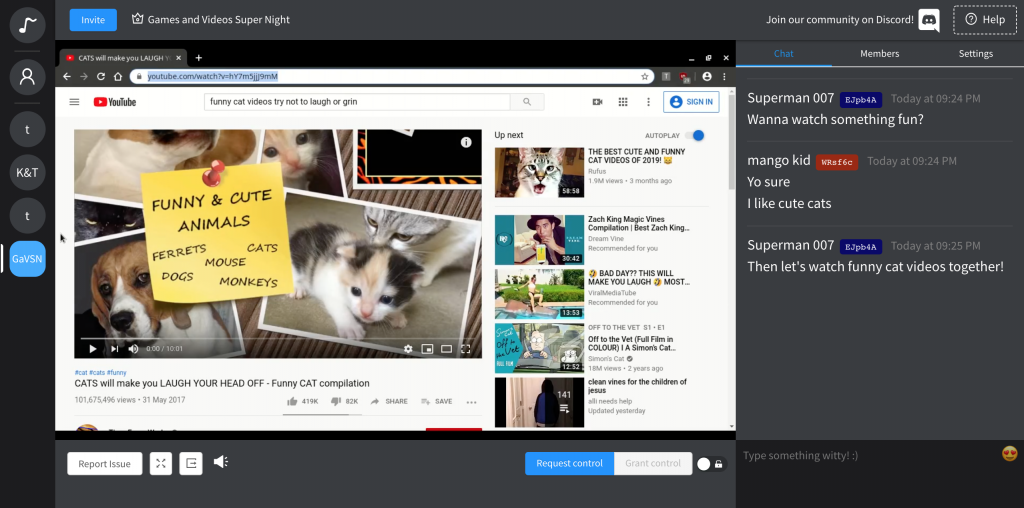Toggle the control lock switch
Image resolution: width=1024 pixels, height=508 pixels.
tap(710, 464)
